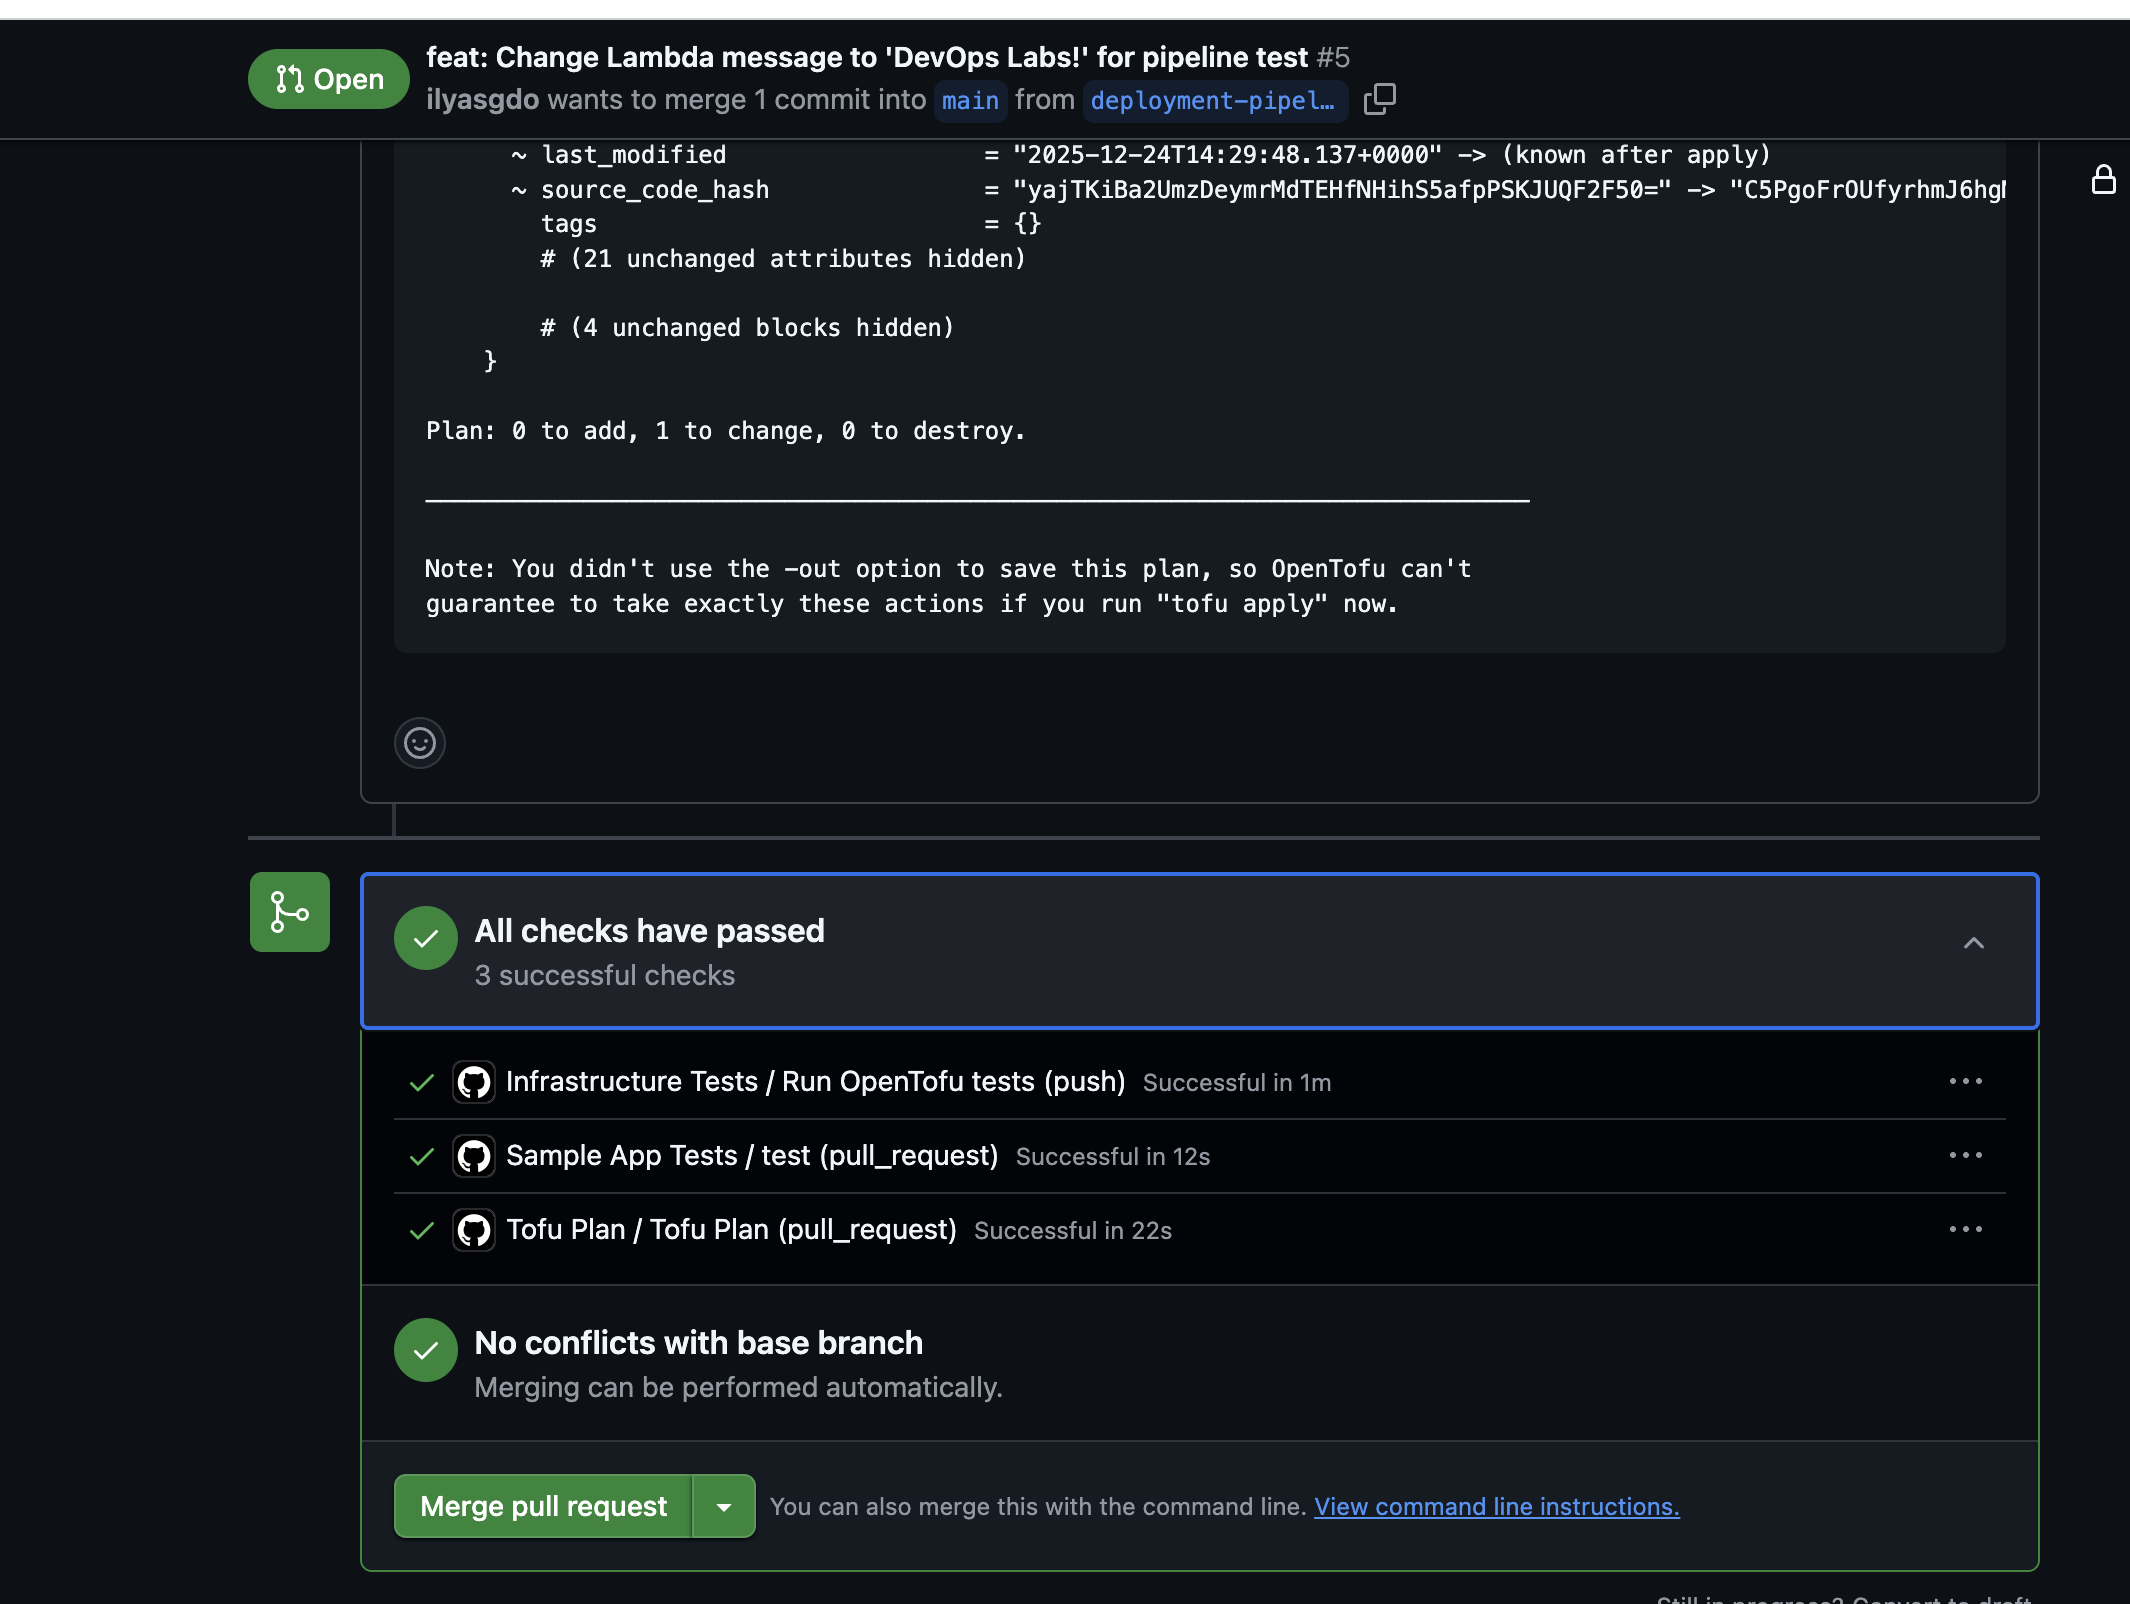This screenshot has width=2130, height=1604.
Task: Click the main base branch label
Action: 970,100
